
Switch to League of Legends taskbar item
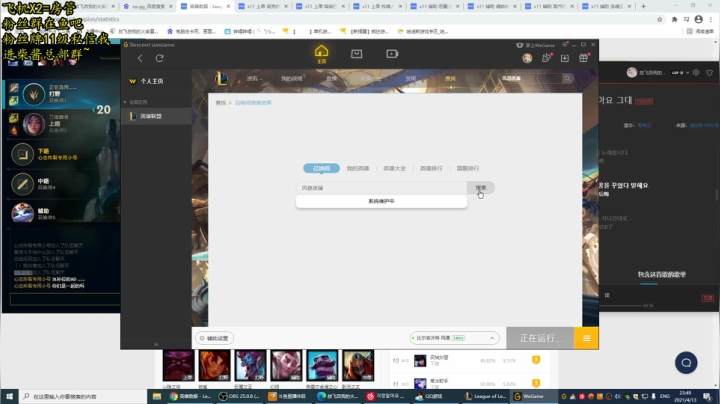[x=485, y=396]
